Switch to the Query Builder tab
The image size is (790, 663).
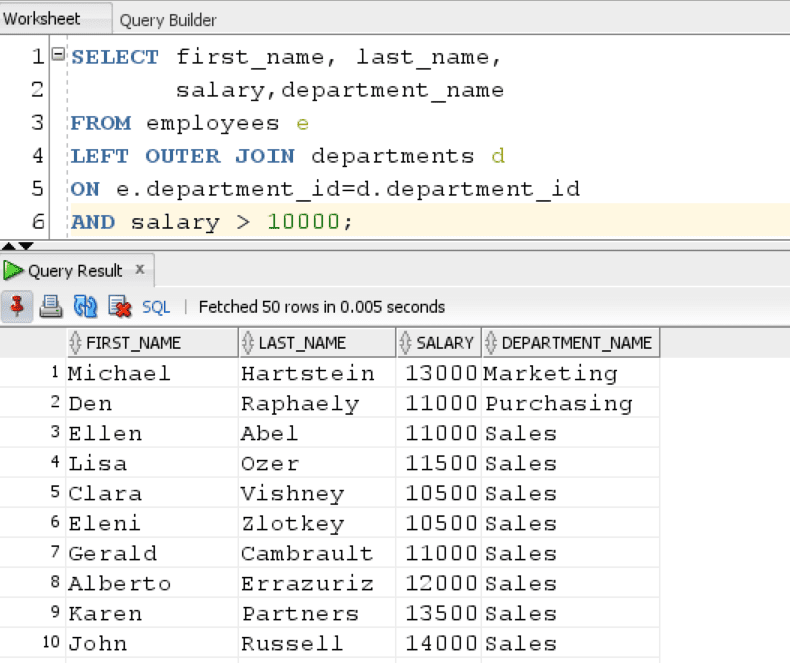click(x=168, y=20)
